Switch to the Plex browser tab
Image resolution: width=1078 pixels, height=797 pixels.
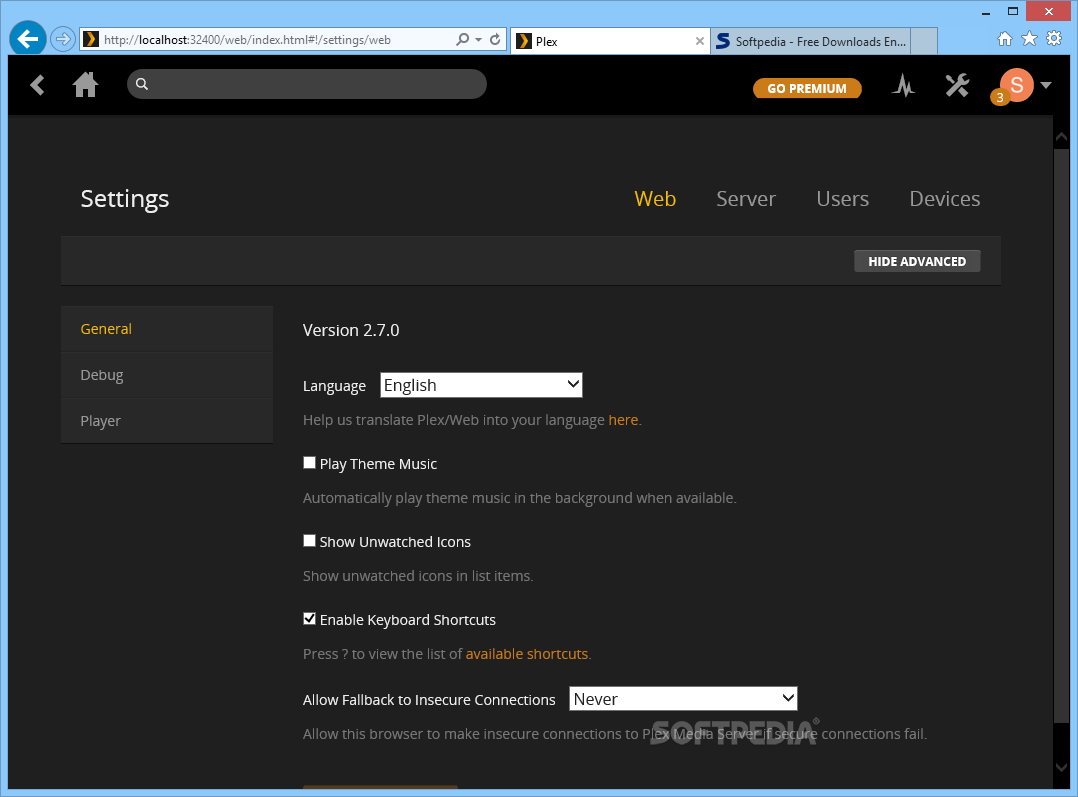(x=610, y=41)
